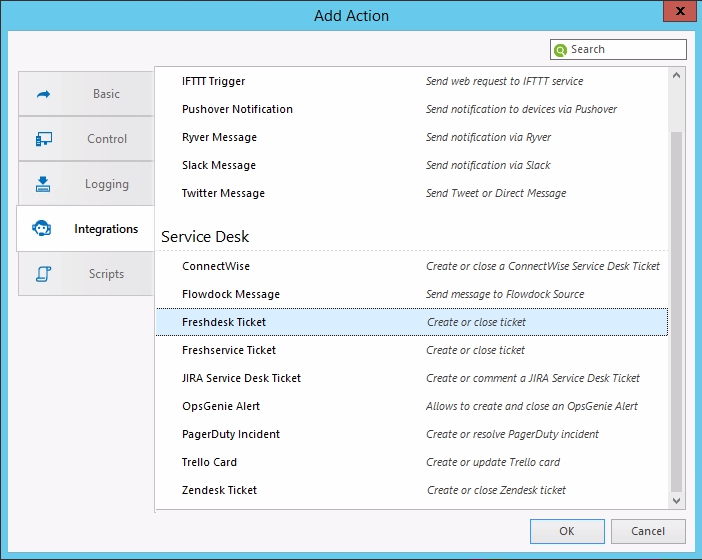
Task: Click 'Create or close a ConnectWise Service Desk Ticket'
Action: pyautogui.click(x=543, y=266)
